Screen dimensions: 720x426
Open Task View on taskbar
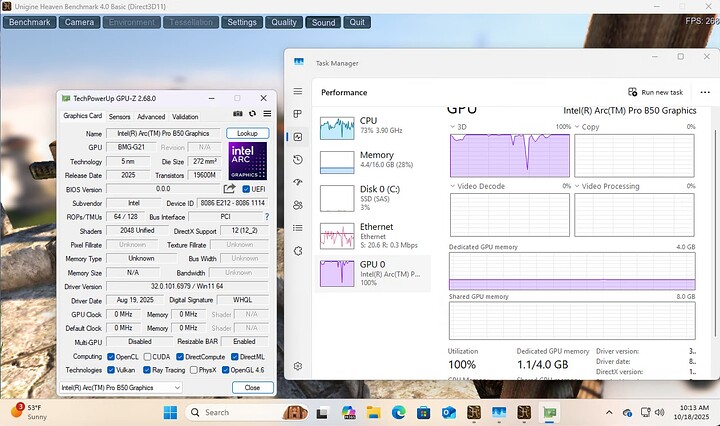pyautogui.click(x=322, y=413)
